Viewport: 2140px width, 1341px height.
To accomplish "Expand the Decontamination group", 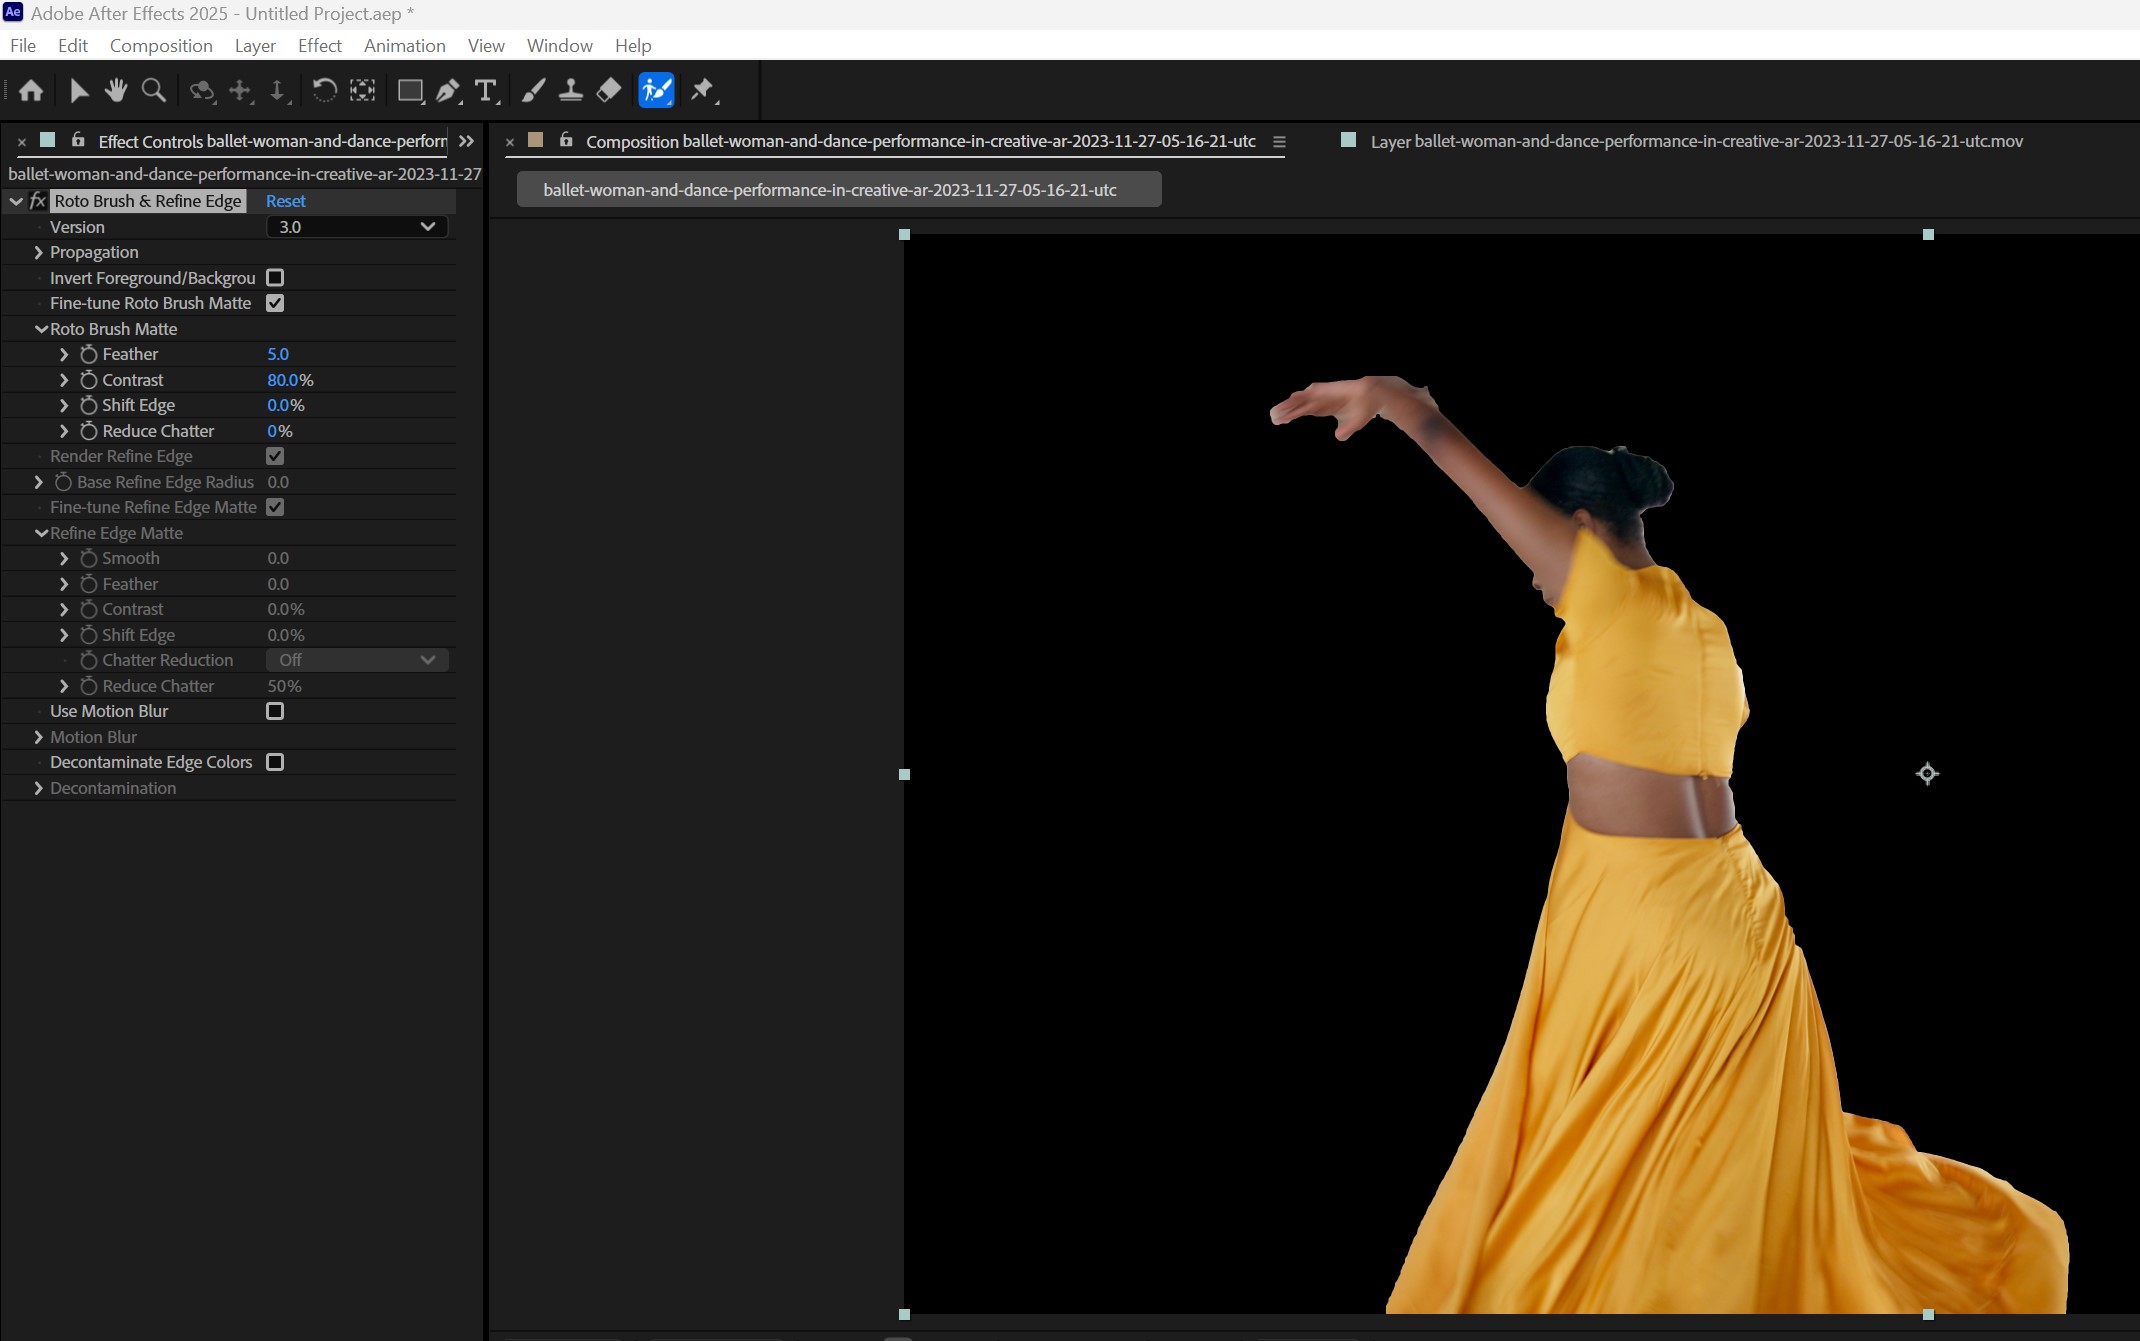I will pos(38,788).
